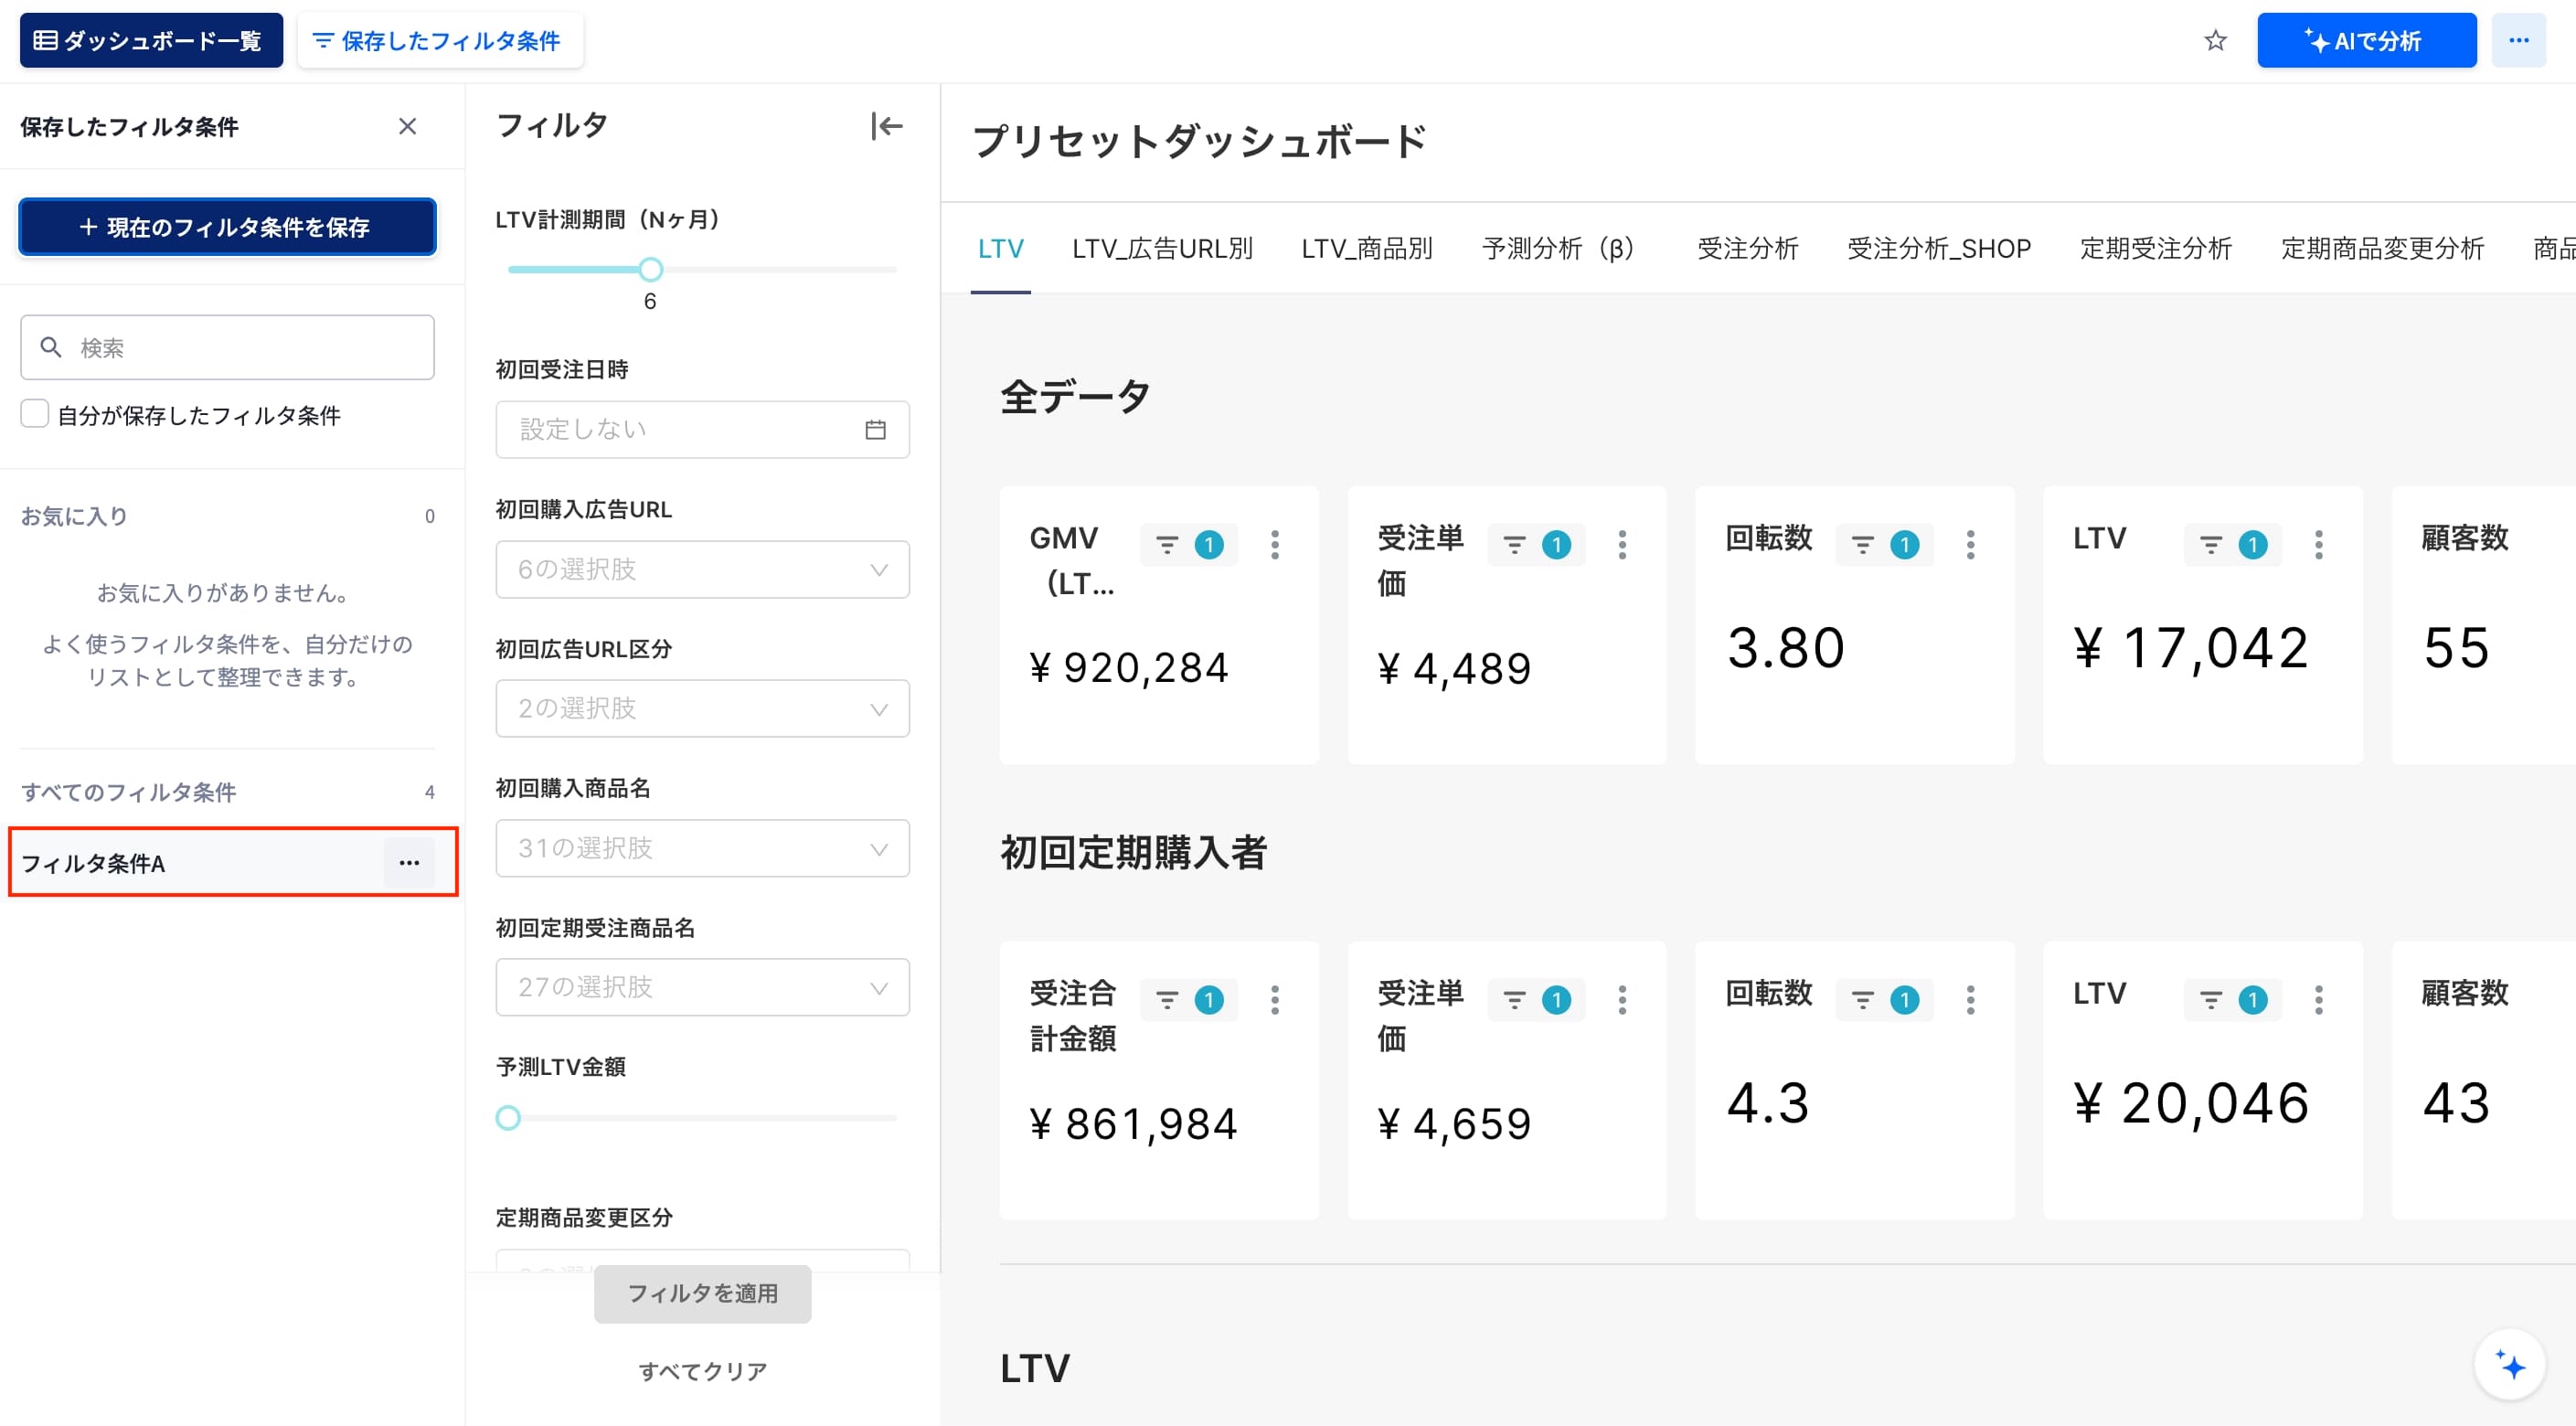
Task: Click the filter badge on the 回転数 card in 全データ
Action: [x=1884, y=545]
